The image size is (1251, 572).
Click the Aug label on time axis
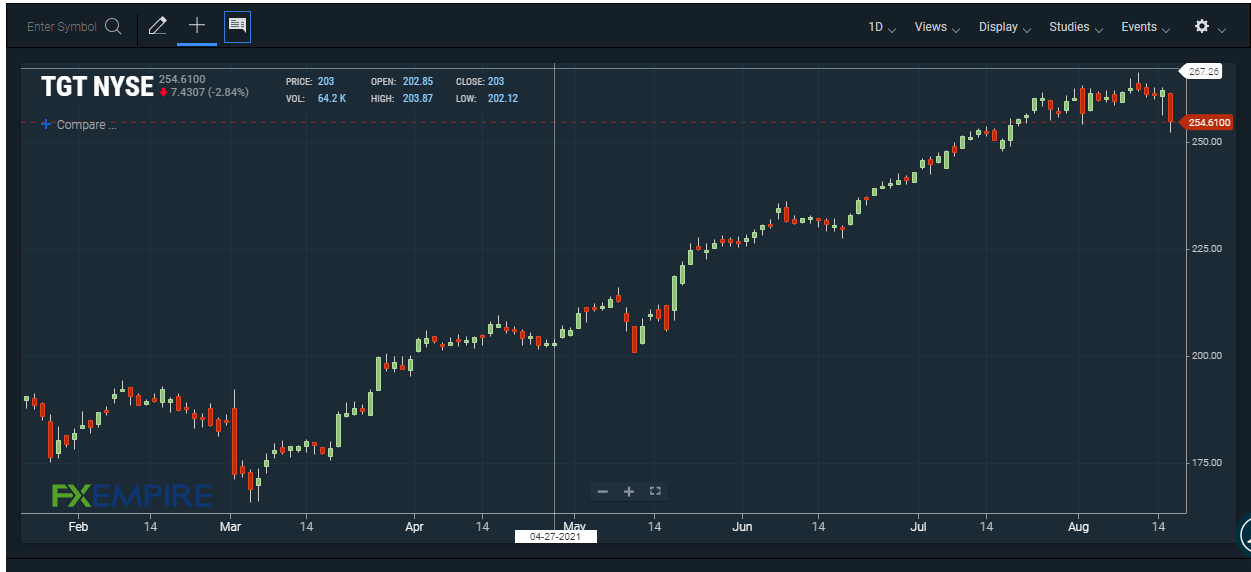pos(1078,525)
